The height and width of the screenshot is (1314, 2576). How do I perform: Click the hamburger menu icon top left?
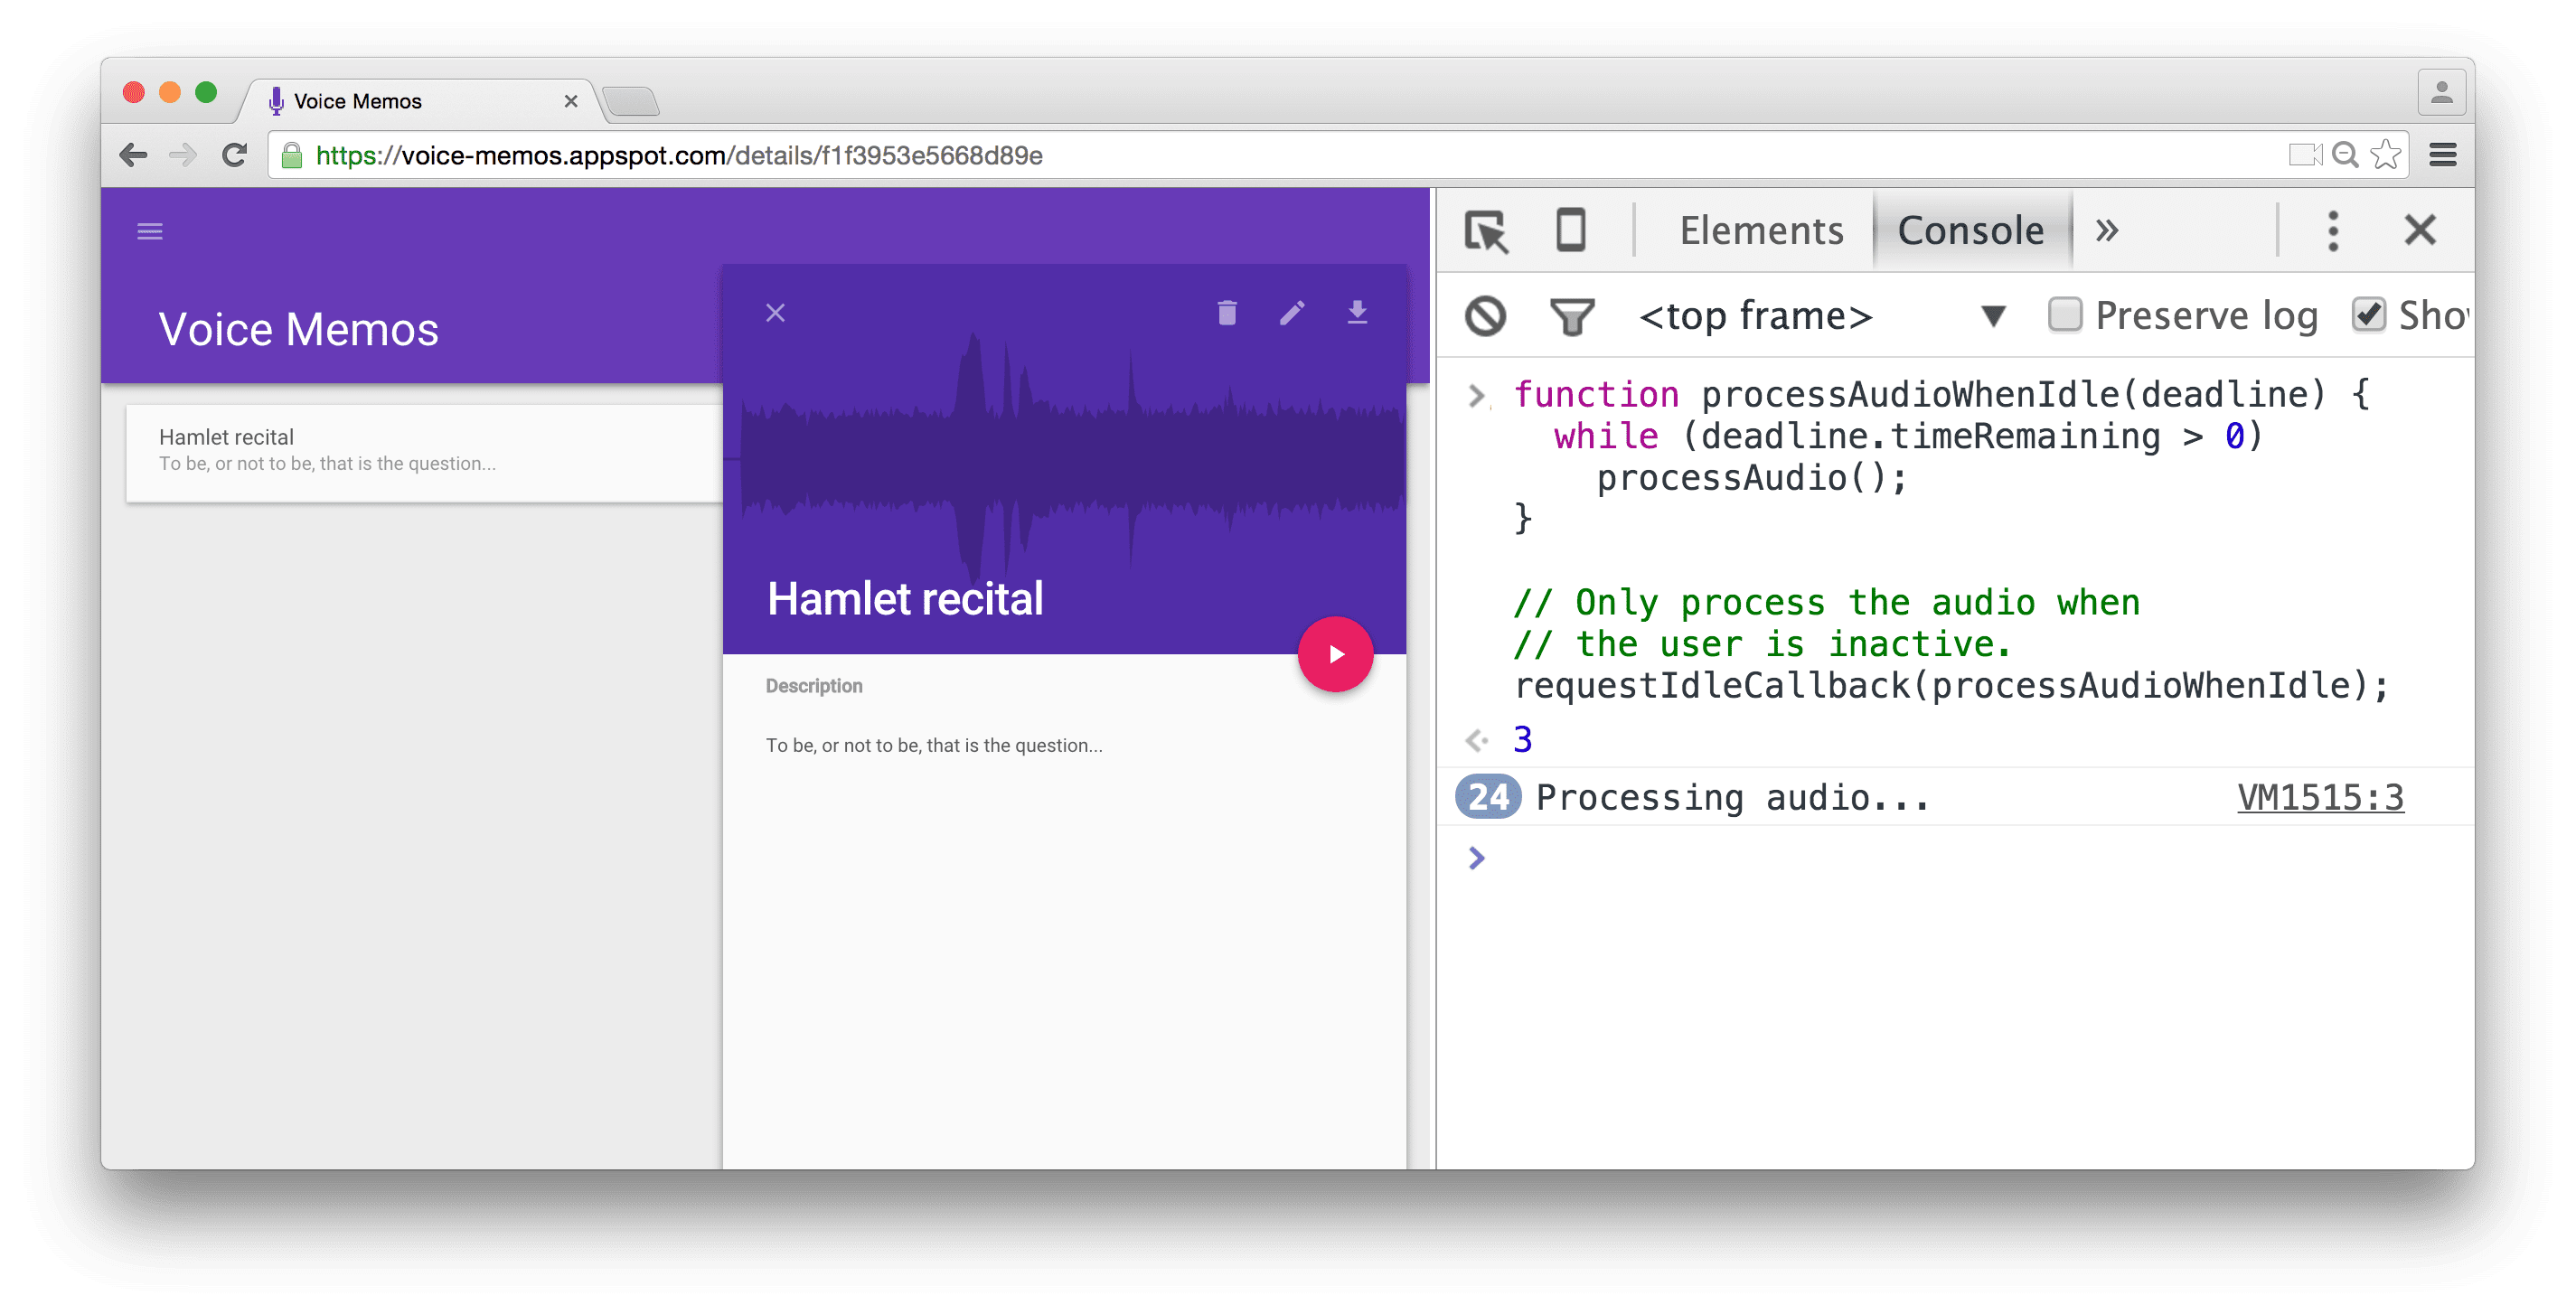[151, 231]
